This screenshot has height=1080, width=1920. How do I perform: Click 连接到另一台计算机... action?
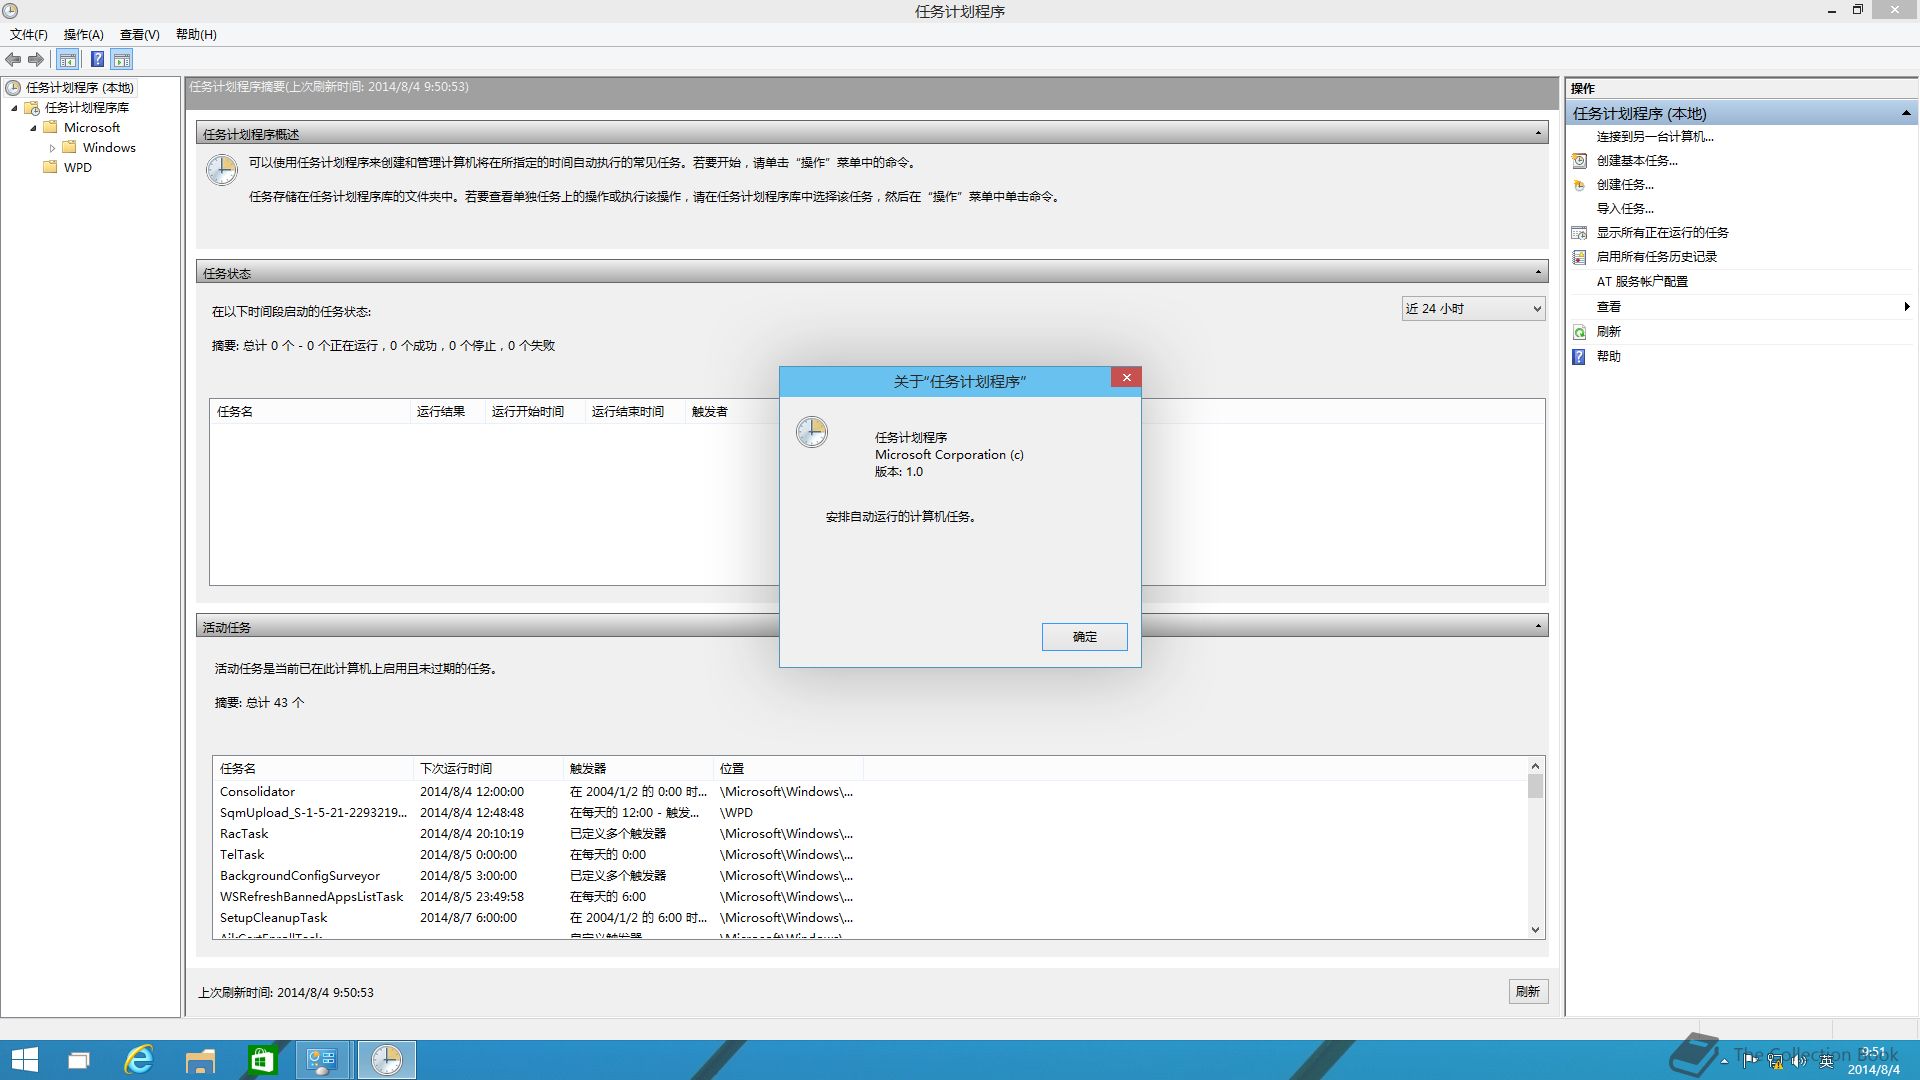(x=1655, y=137)
